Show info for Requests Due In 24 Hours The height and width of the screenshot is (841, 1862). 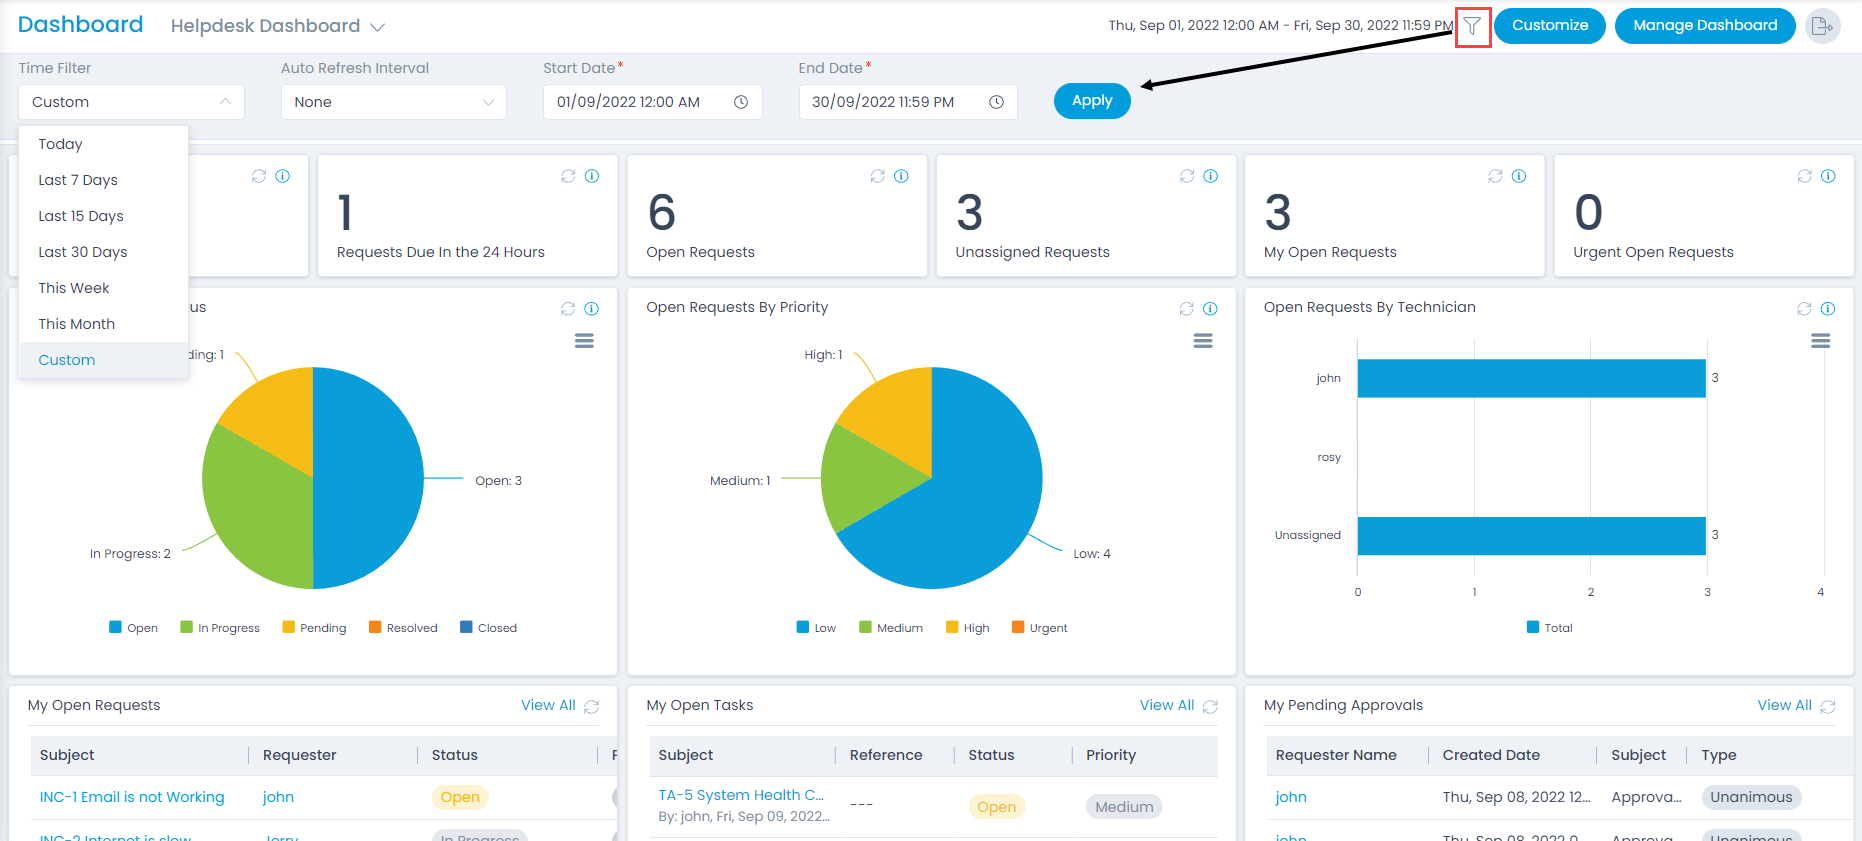click(x=592, y=176)
